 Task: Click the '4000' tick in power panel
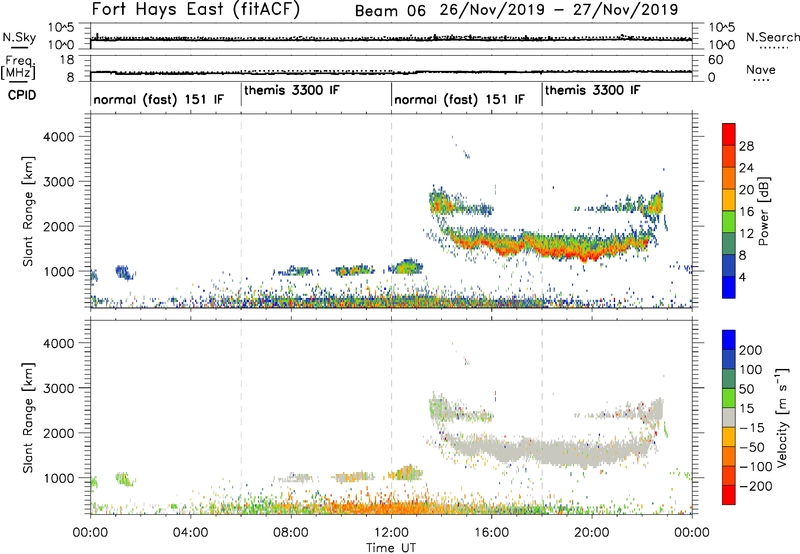[58, 137]
